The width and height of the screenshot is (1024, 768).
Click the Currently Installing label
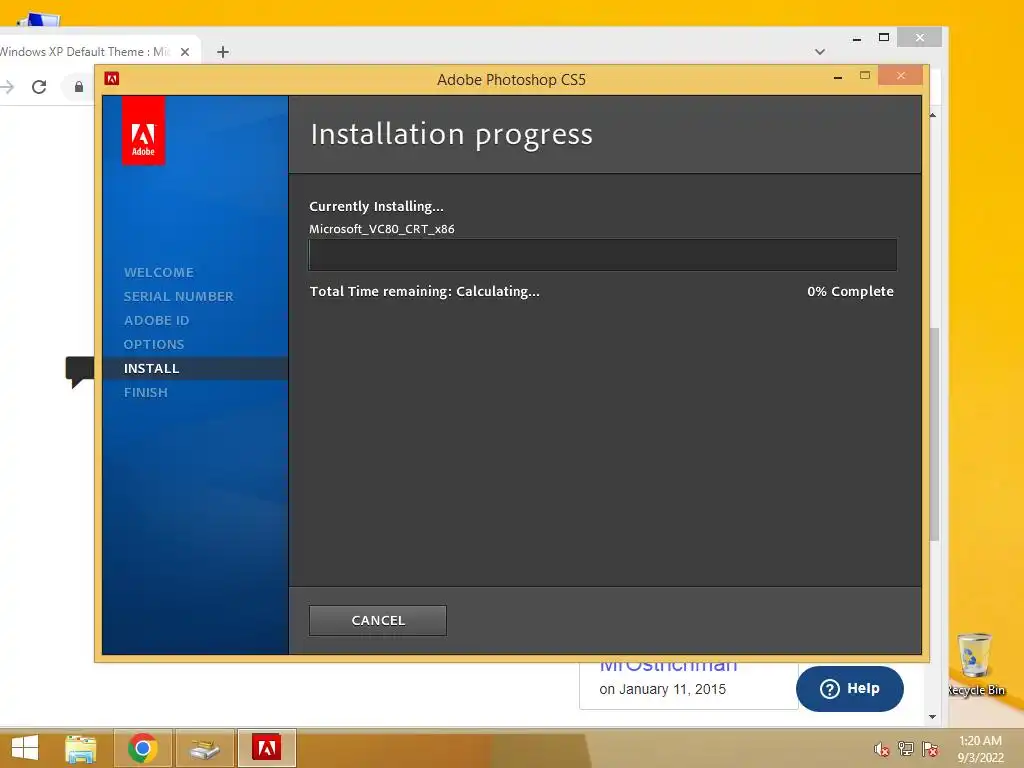tap(376, 206)
